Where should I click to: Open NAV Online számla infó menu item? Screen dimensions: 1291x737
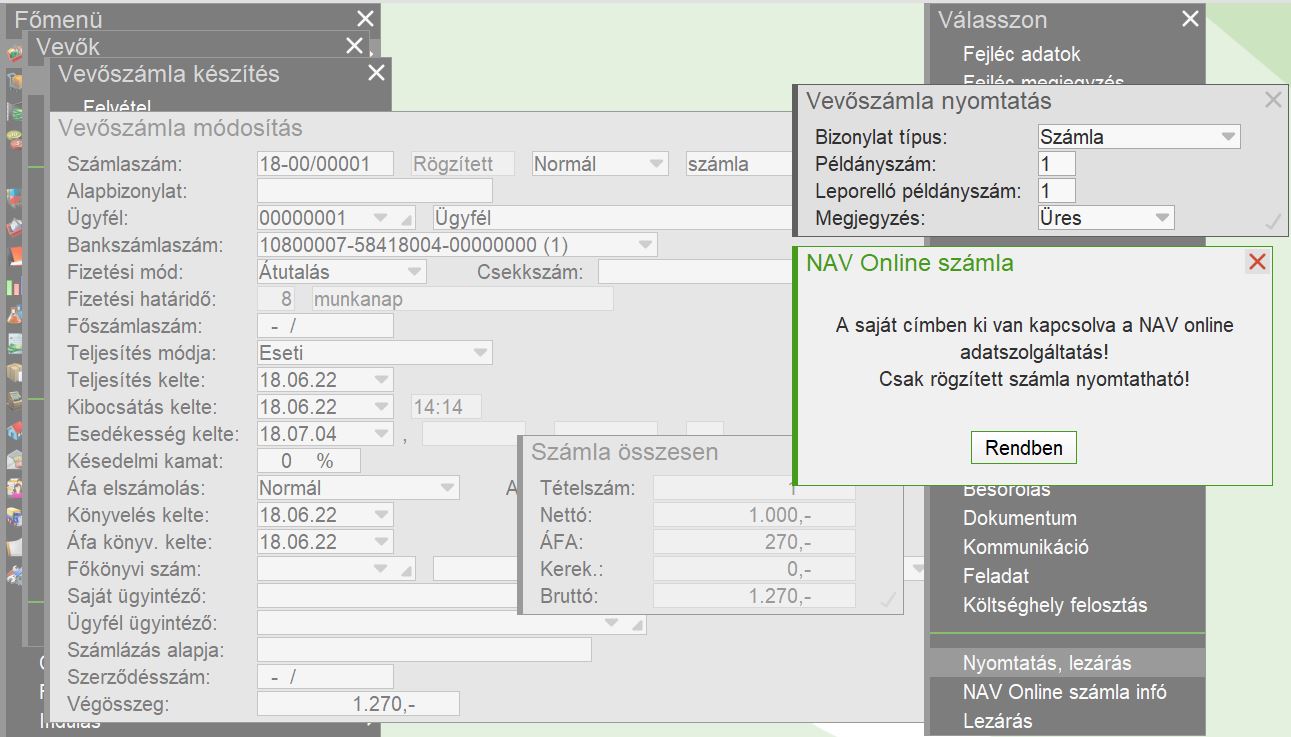tap(1067, 692)
